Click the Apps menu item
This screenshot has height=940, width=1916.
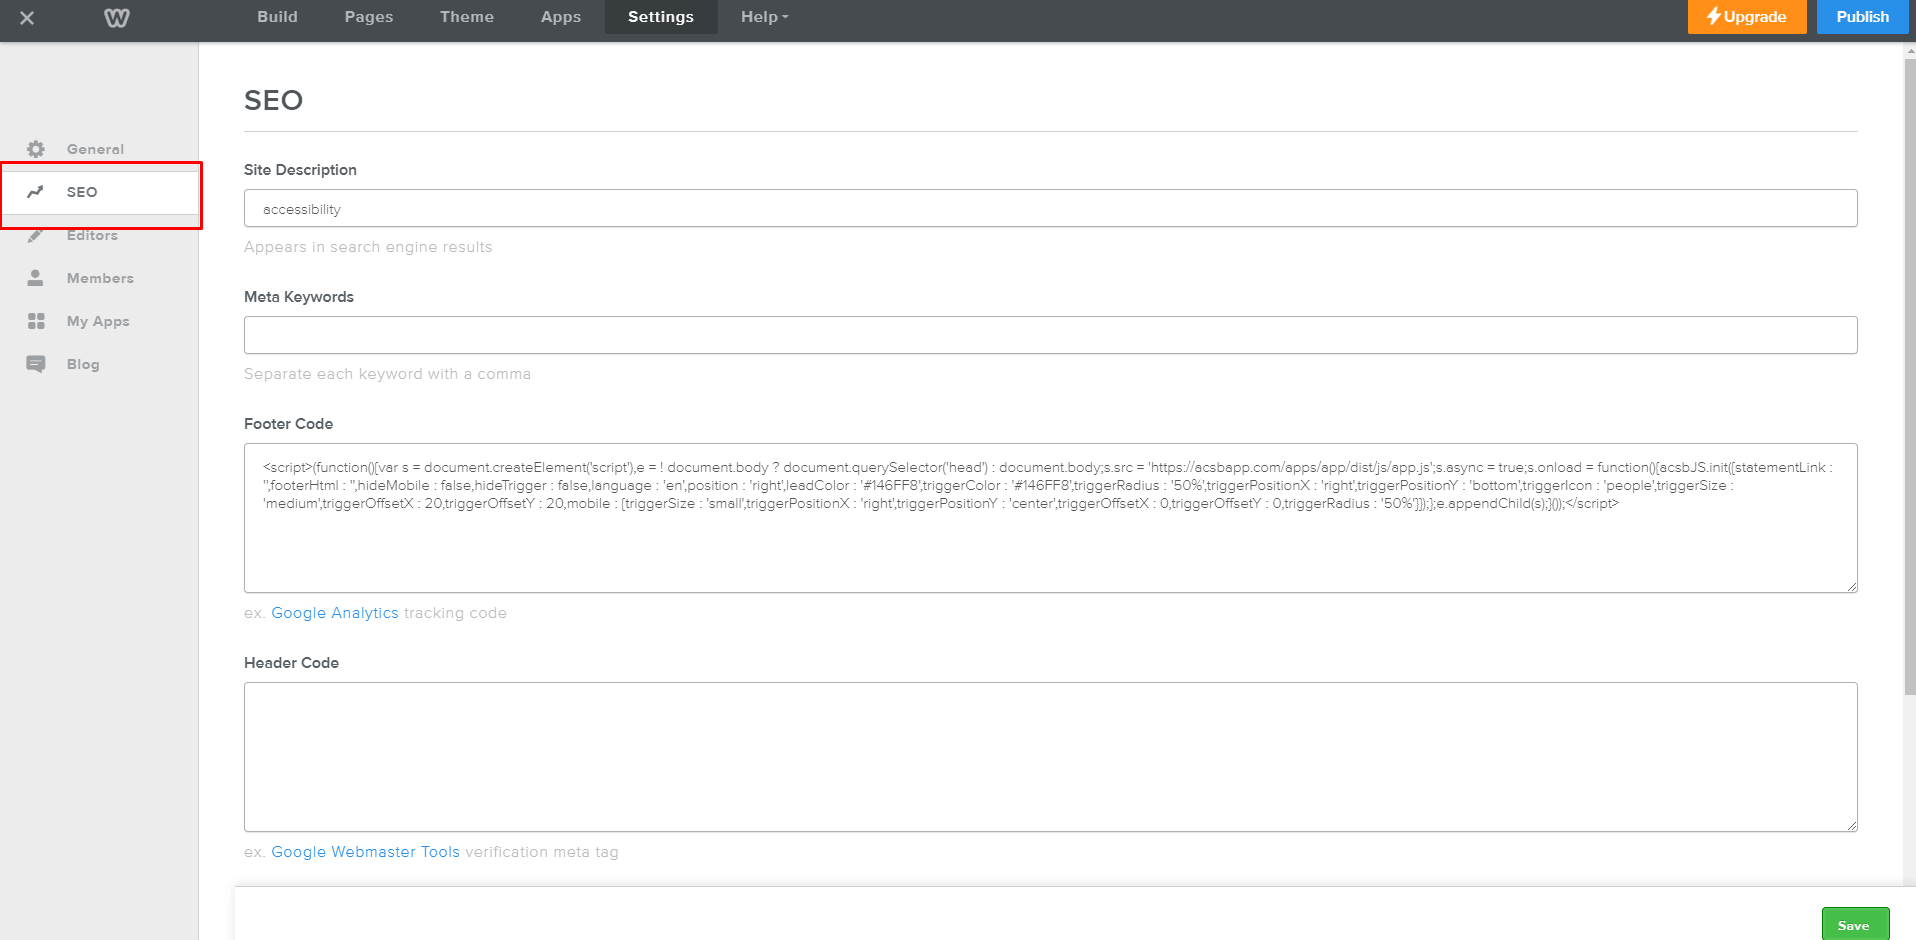(x=560, y=17)
